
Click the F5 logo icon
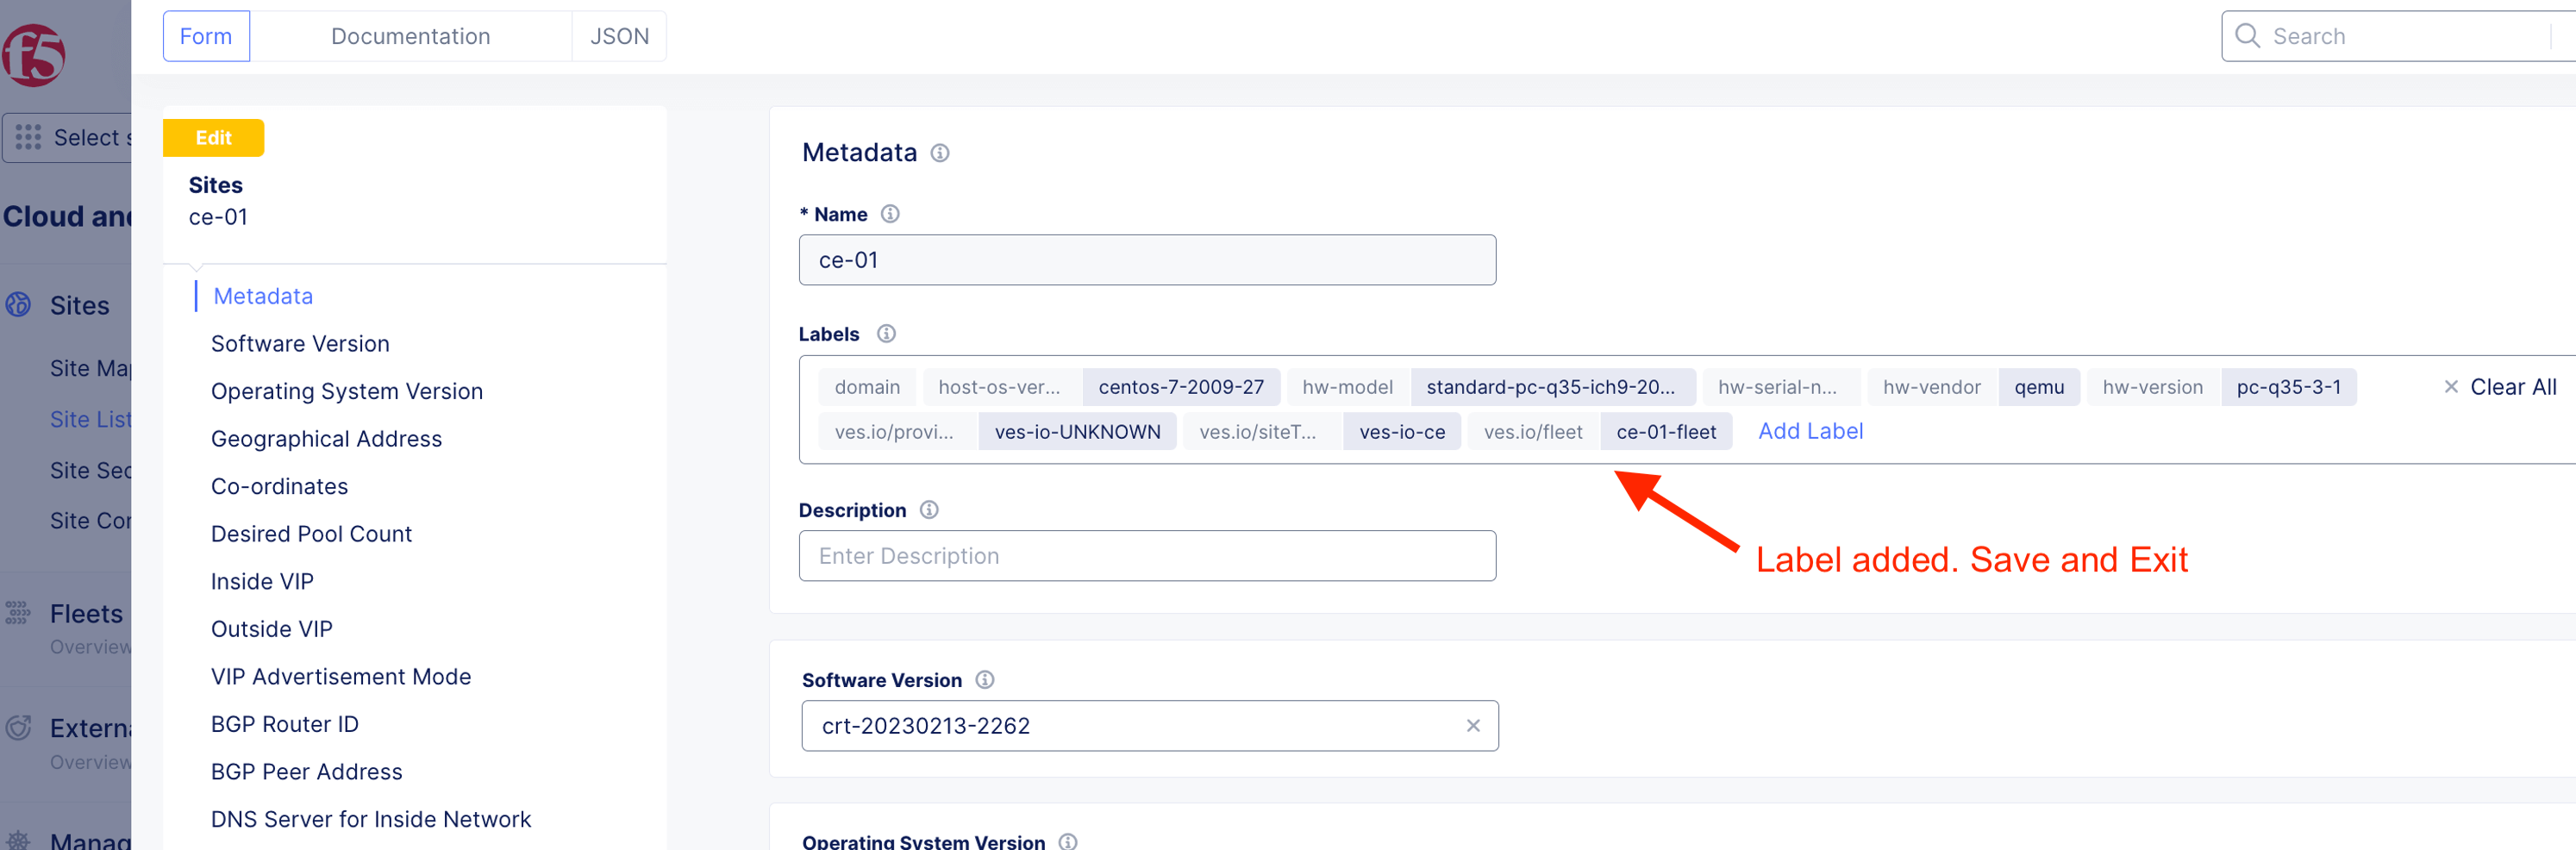tap(34, 56)
